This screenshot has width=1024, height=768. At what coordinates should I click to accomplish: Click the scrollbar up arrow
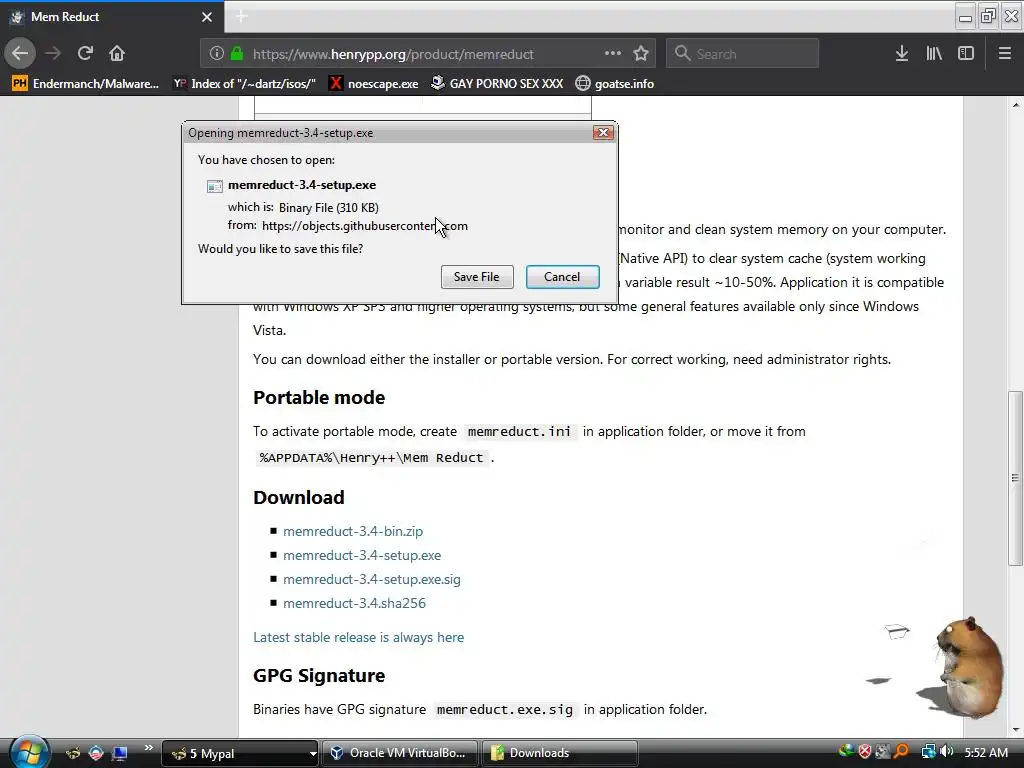click(x=1015, y=104)
